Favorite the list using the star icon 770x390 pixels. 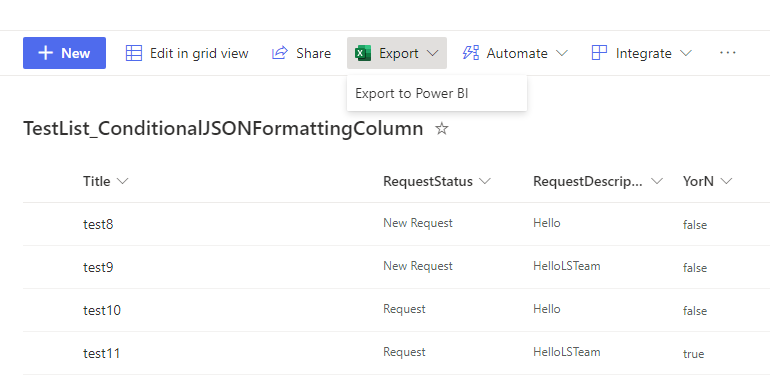[441, 129]
